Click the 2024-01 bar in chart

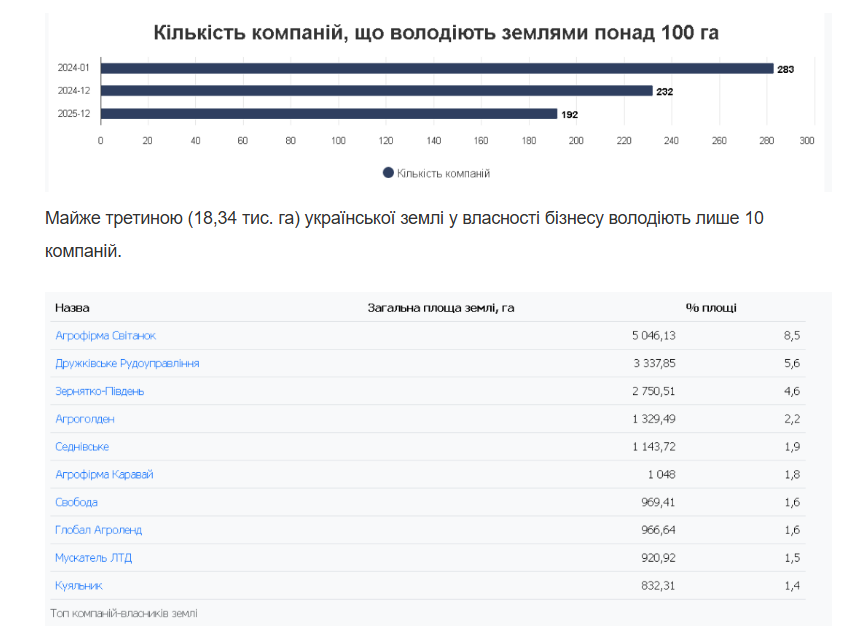(437, 68)
